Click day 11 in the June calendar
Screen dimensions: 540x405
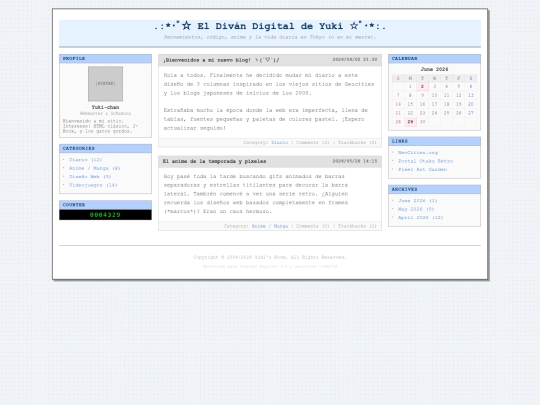pos(446,95)
